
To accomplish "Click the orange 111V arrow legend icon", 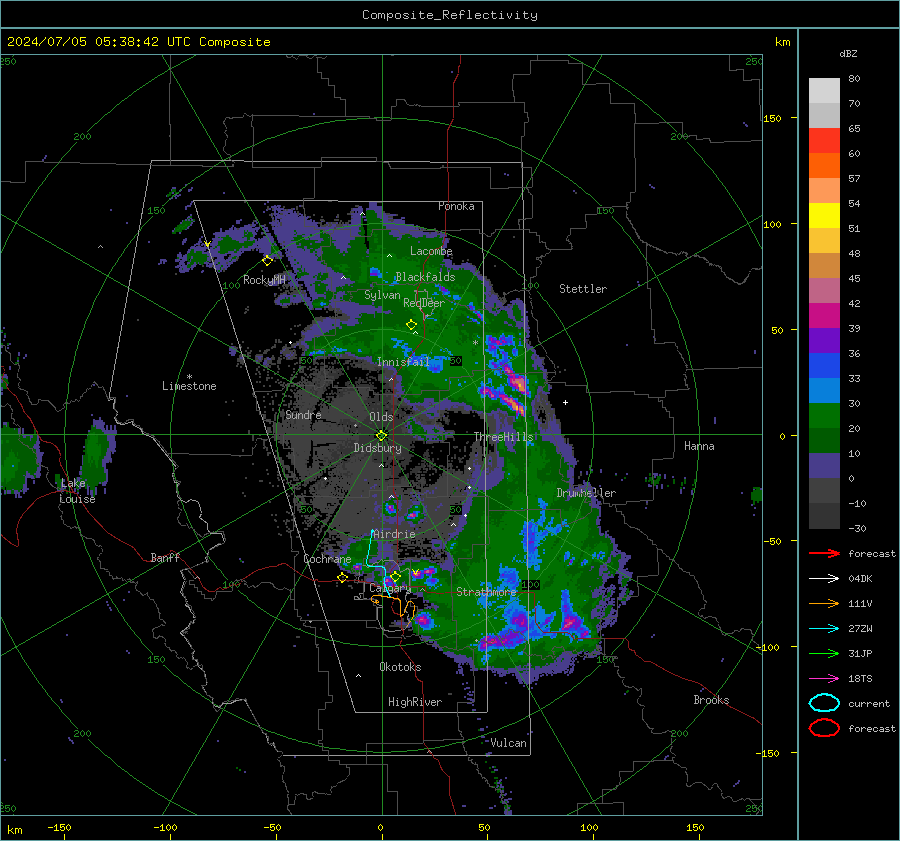I will click(824, 603).
